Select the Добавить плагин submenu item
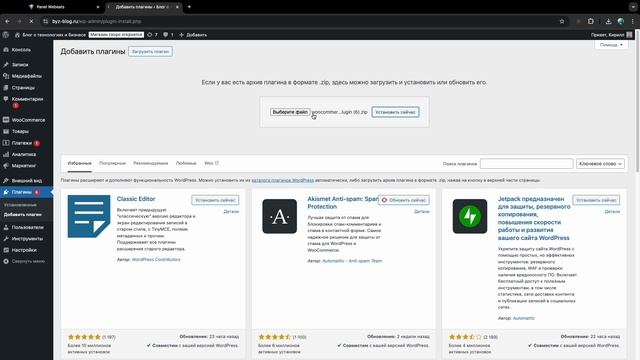 click(x=22, y=214)
